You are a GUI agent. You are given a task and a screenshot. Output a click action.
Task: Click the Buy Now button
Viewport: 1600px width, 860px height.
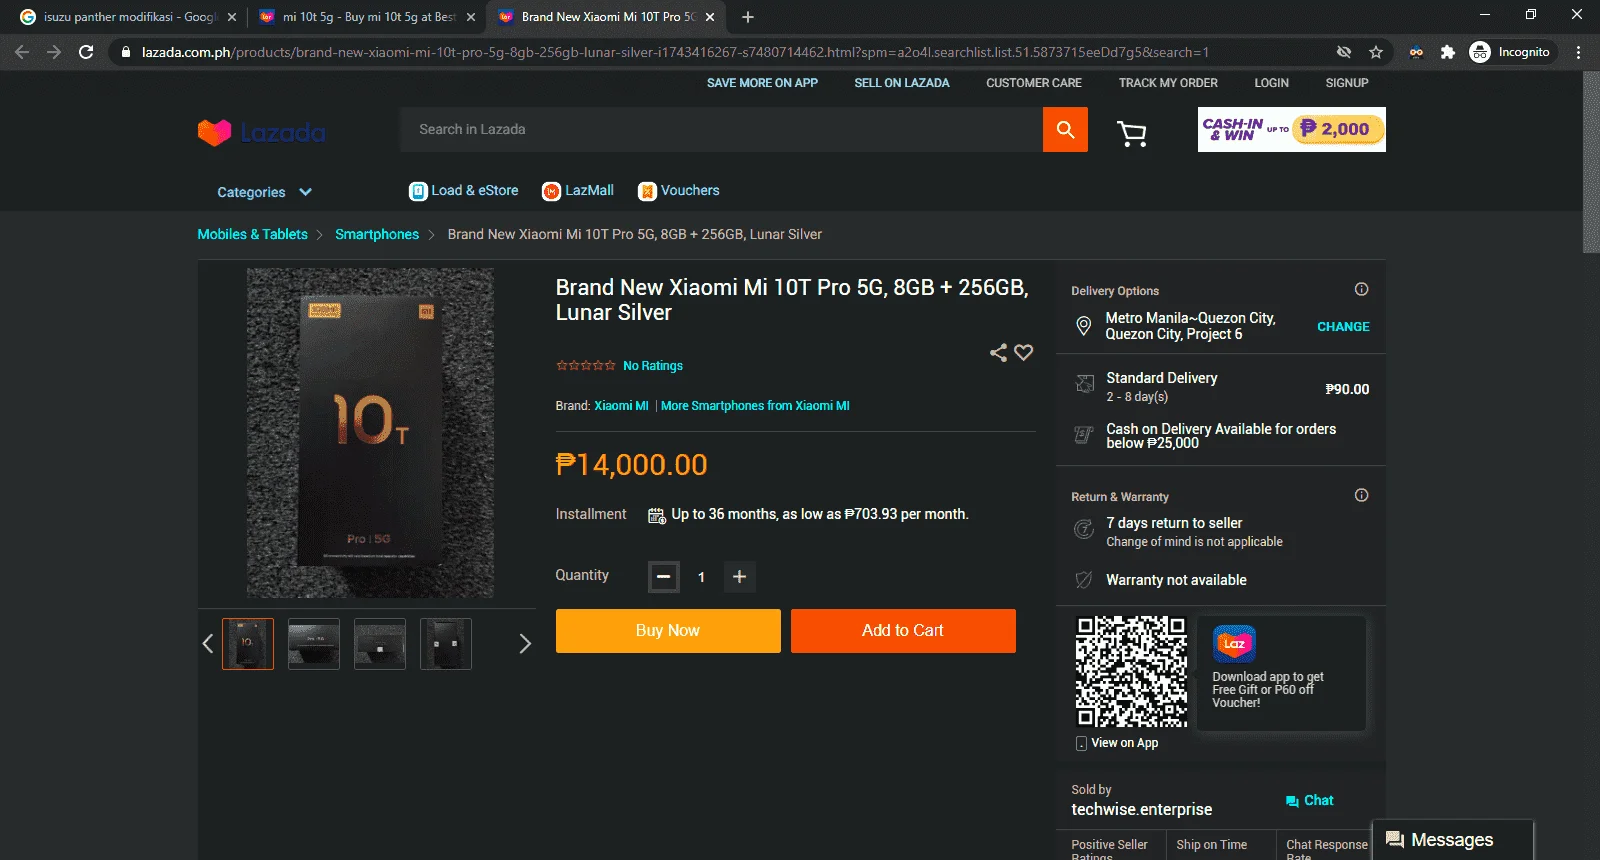[x=668, y=631]
